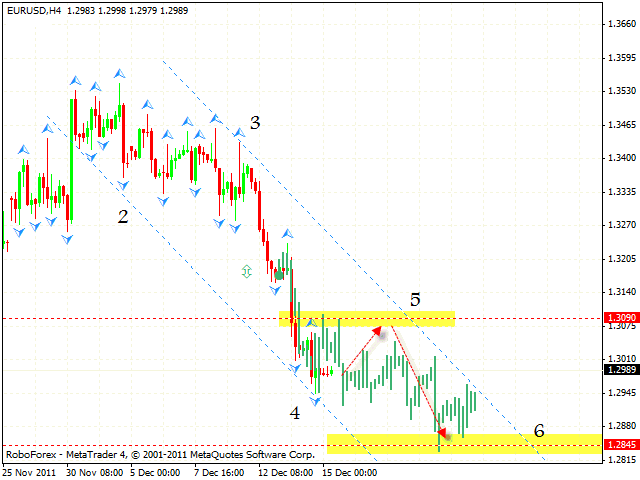
Task: Select the wave label "2"
Action: 122,216
